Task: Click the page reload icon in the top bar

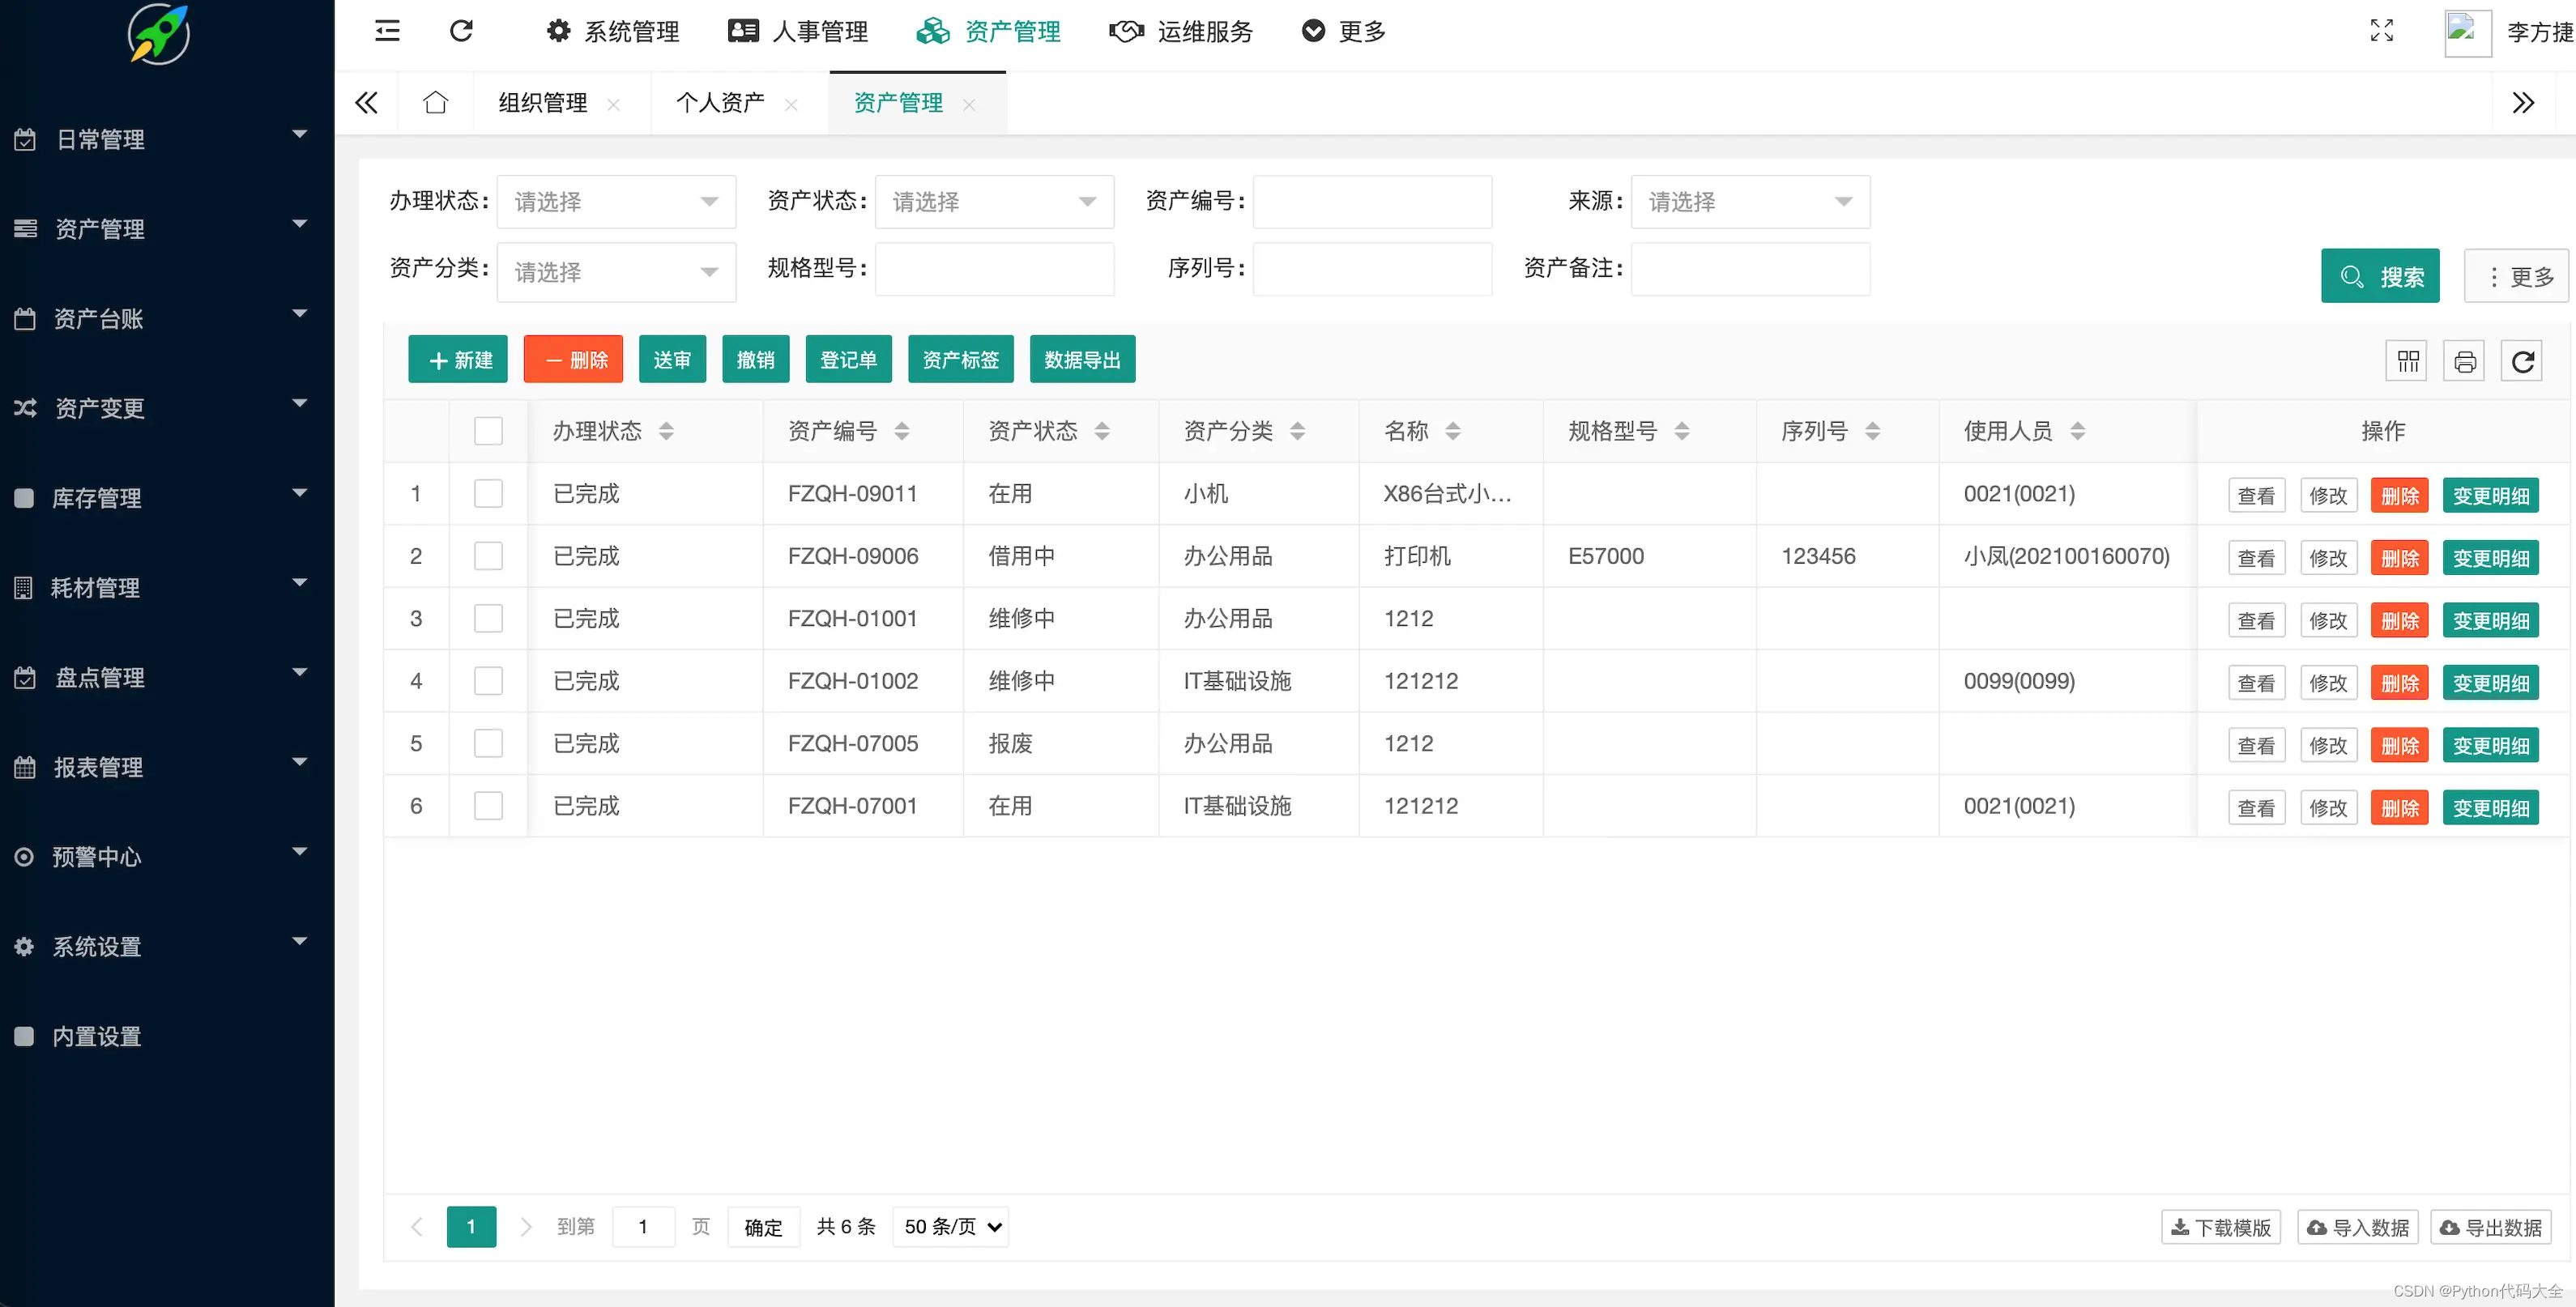Action: (x=461, y=31)
